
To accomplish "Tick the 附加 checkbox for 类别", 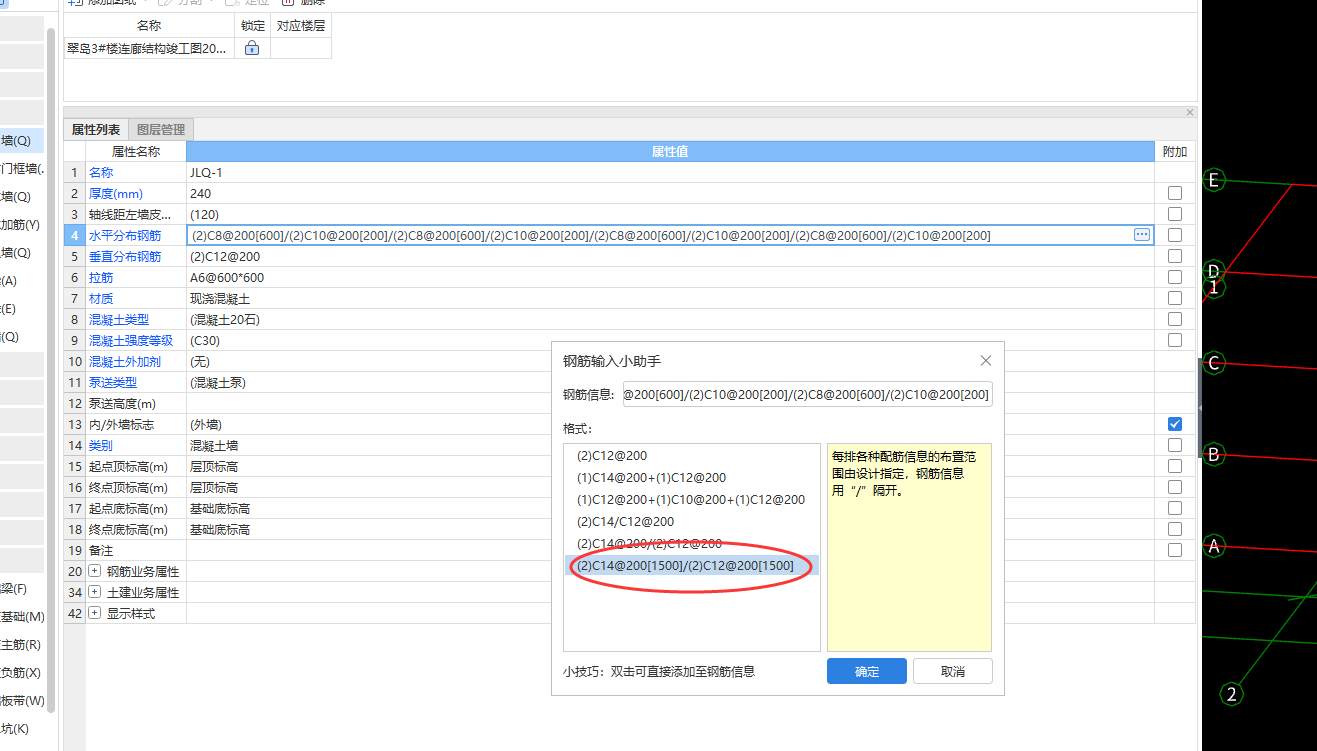I will pyautogui.click(x=1175, y=445).
